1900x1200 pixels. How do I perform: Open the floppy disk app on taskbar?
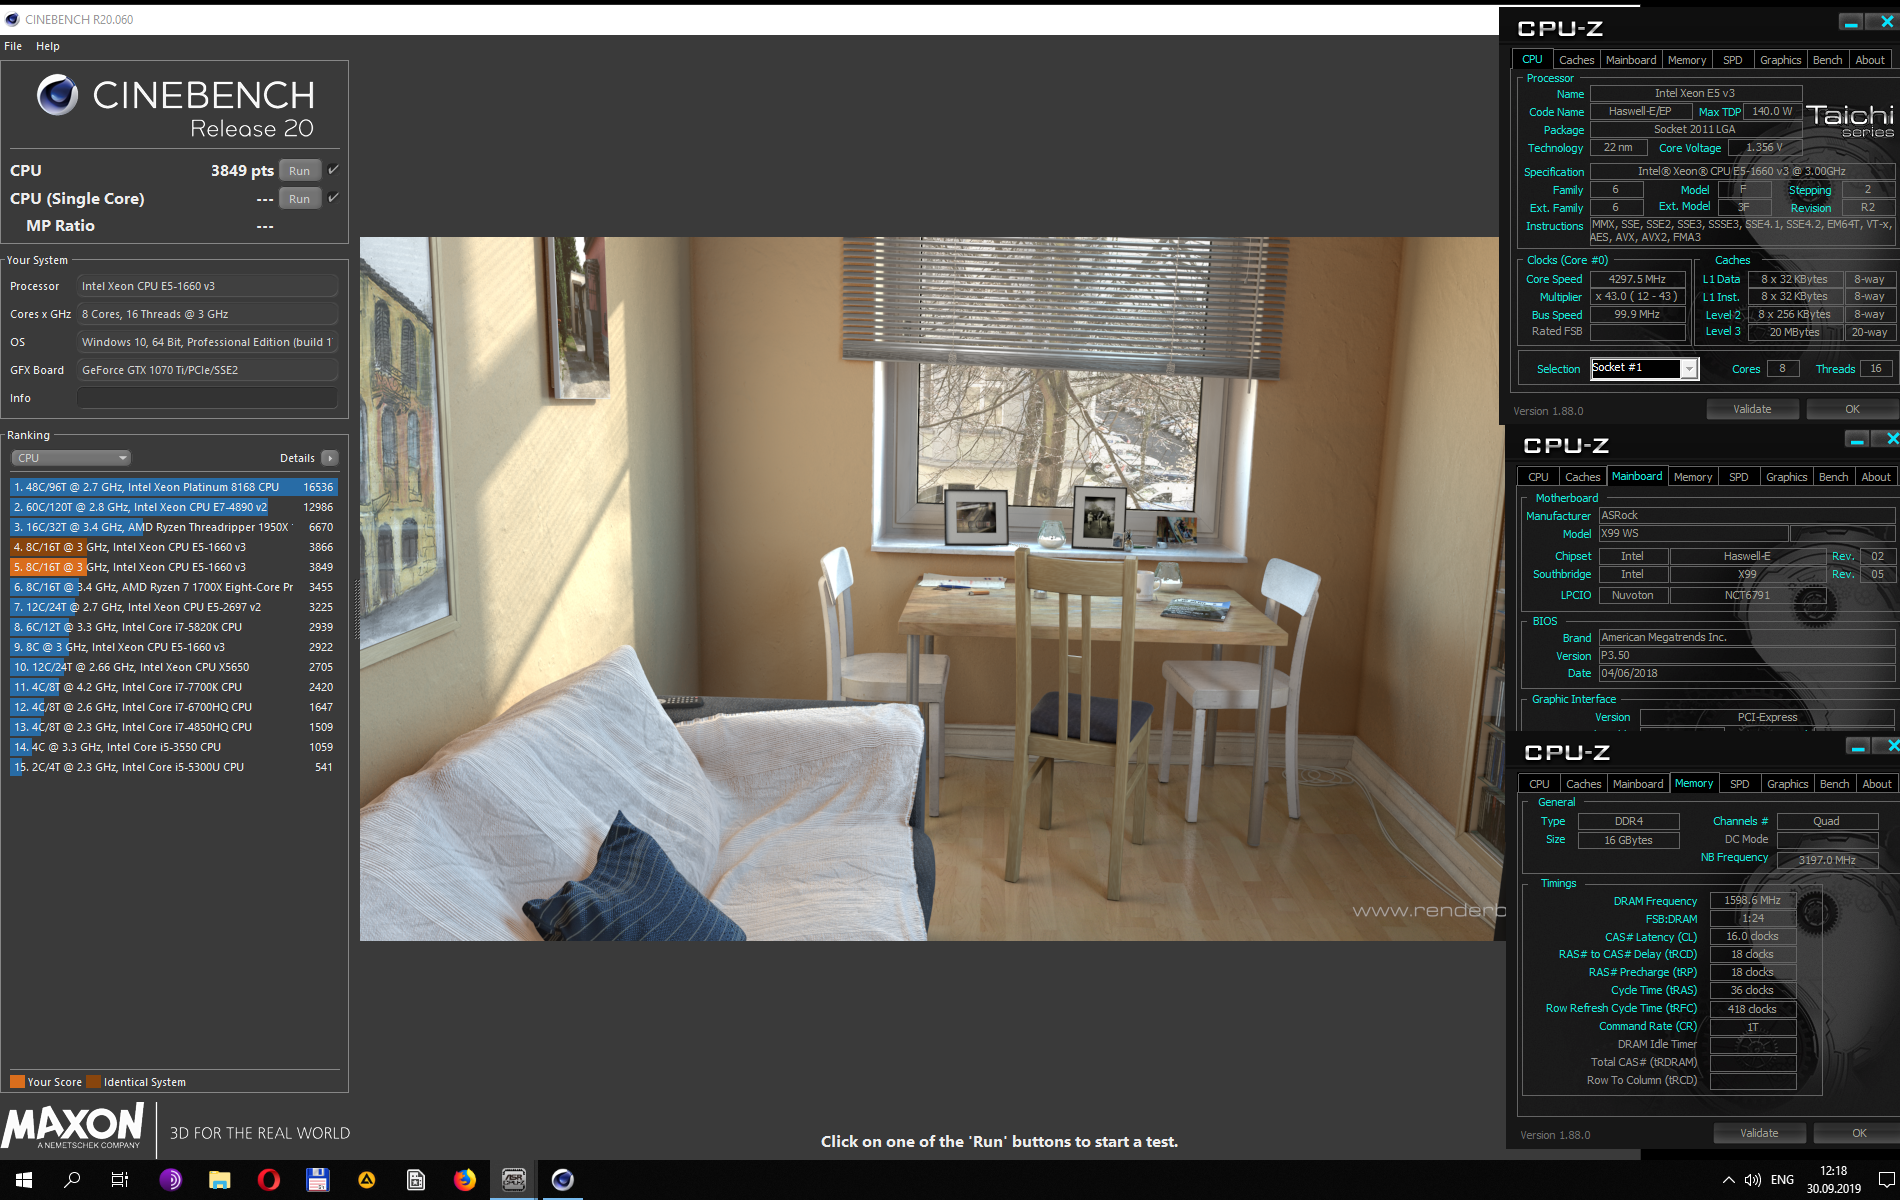click(317, 1180)
